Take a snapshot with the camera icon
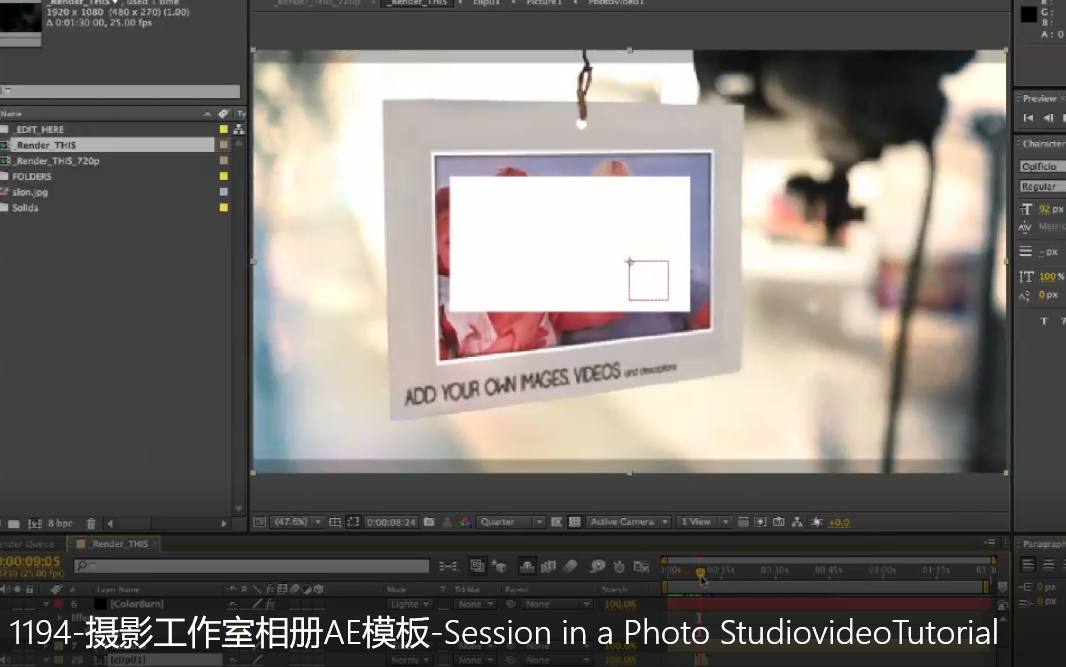 [x=429, y=522]
